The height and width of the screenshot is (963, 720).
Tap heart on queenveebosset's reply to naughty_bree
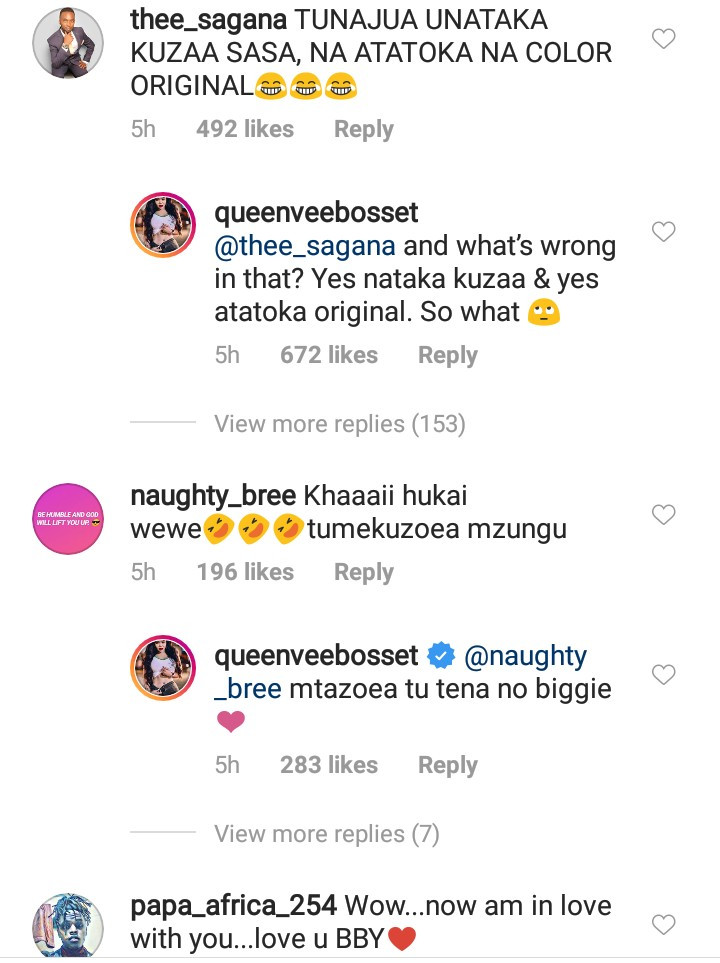click(664, 676)
